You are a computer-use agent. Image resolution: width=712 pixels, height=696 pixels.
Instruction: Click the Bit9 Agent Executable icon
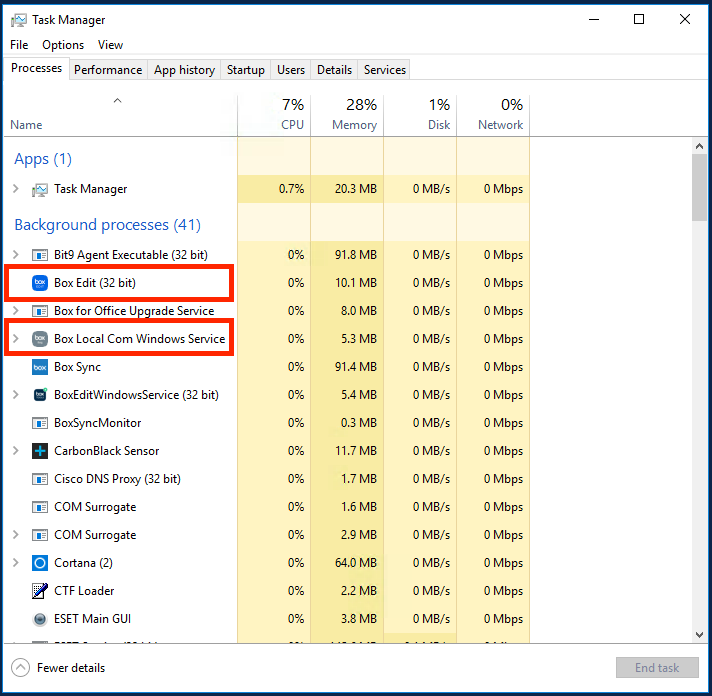pyautogui.click(x=40, y=255)
